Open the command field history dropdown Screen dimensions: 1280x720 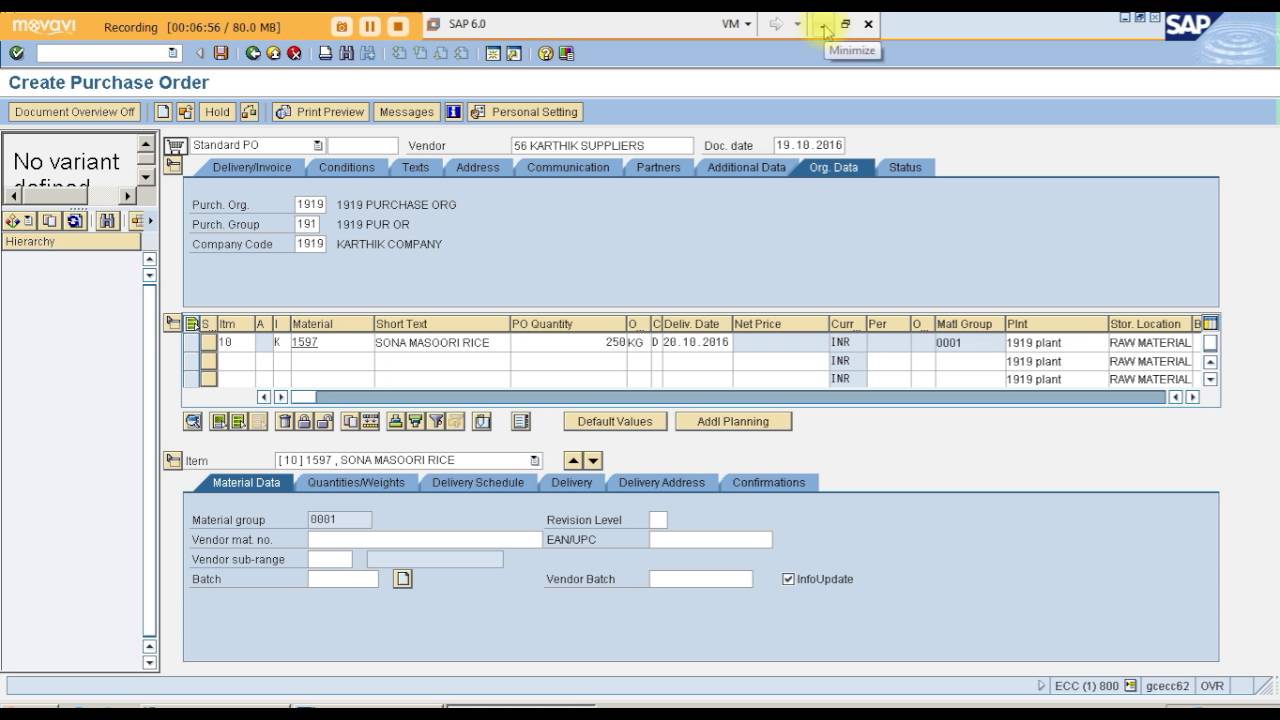pos(173,53)
